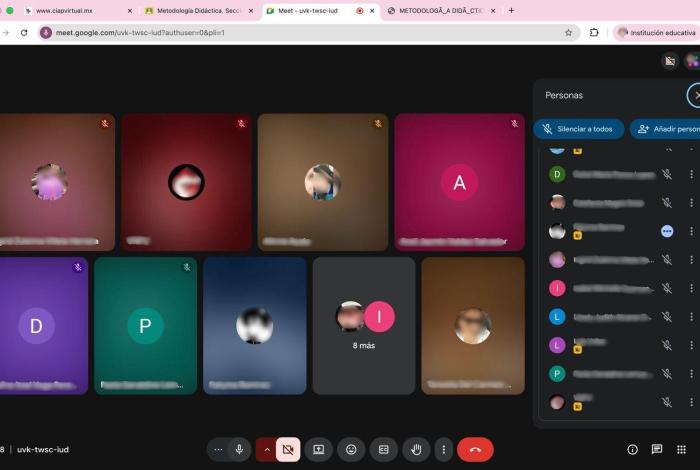This screenshot has height=470, width=700.
Task: Click the Añadir personas button
Action: tap(666, 129)
